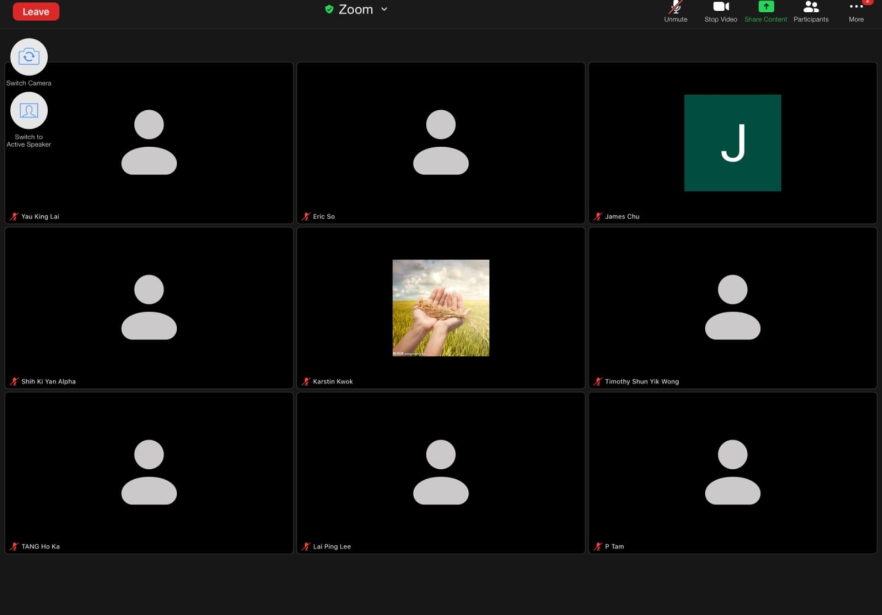Select Yau King Lai's video tile avatar

click(x=149, y=142)
